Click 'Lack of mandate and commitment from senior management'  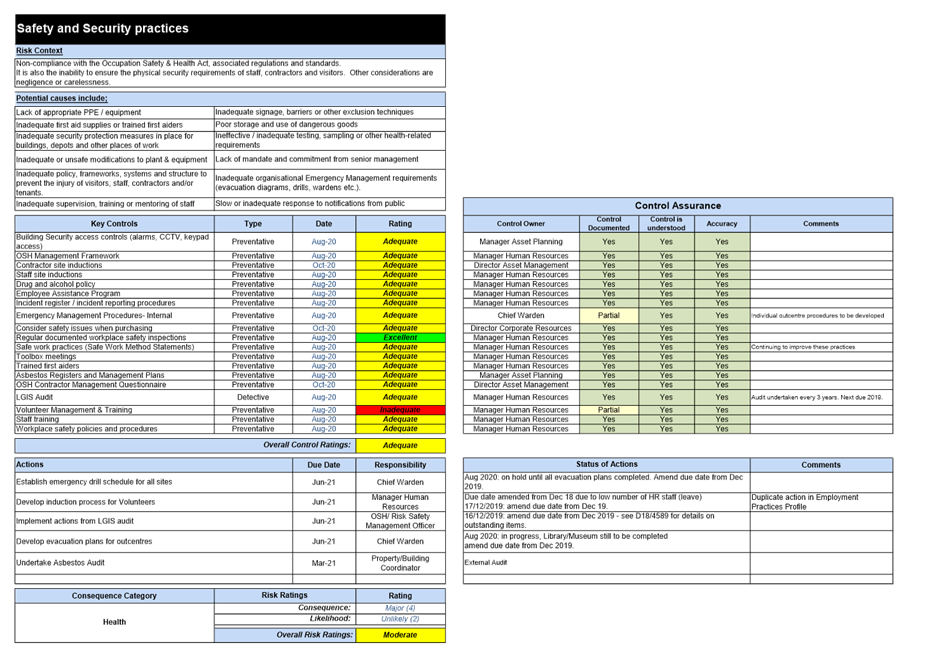click(329, 159)
